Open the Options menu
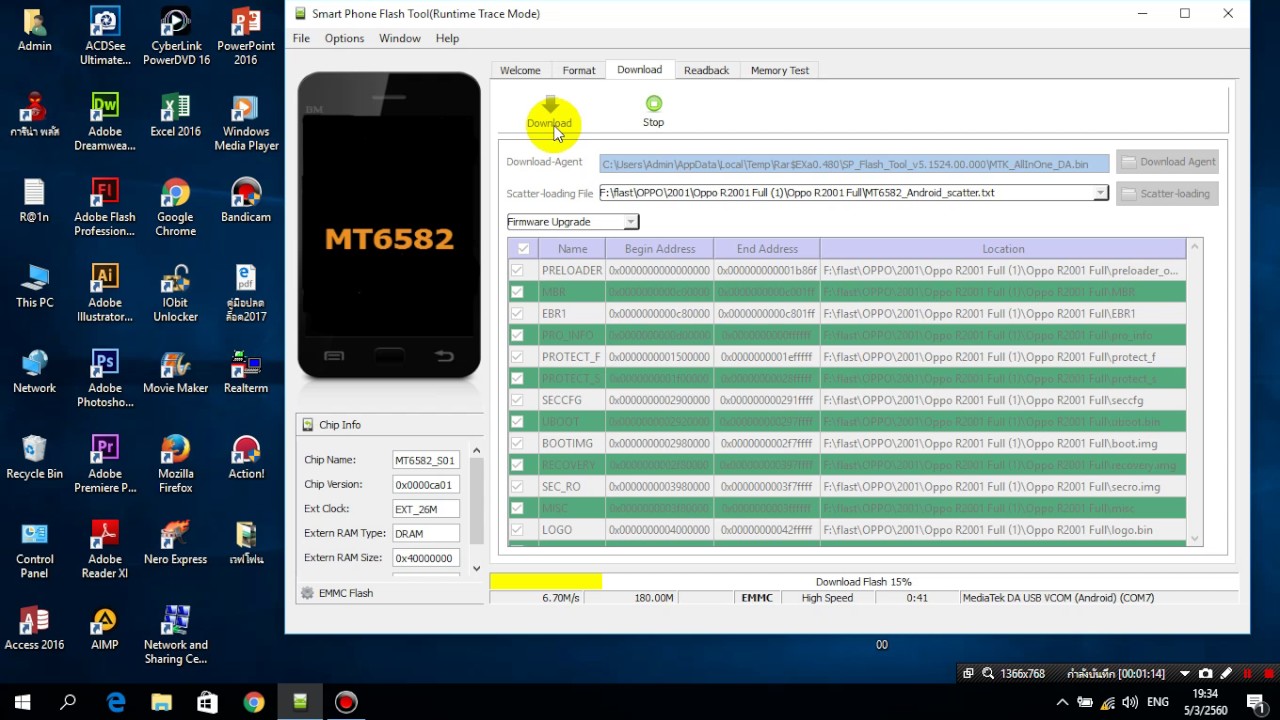This screenshot has height=720, width=1280. (x=344, y=38)
